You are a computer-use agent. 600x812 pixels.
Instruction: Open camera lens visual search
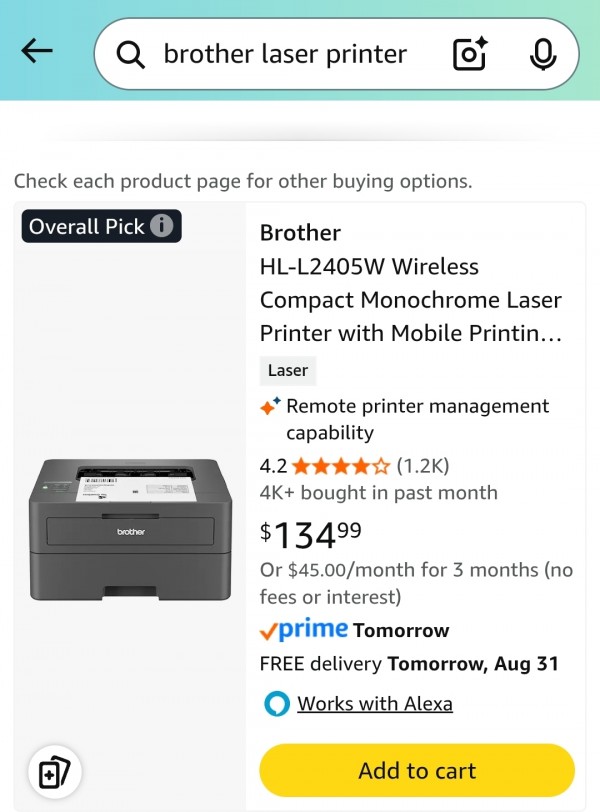tap(470, 53)
